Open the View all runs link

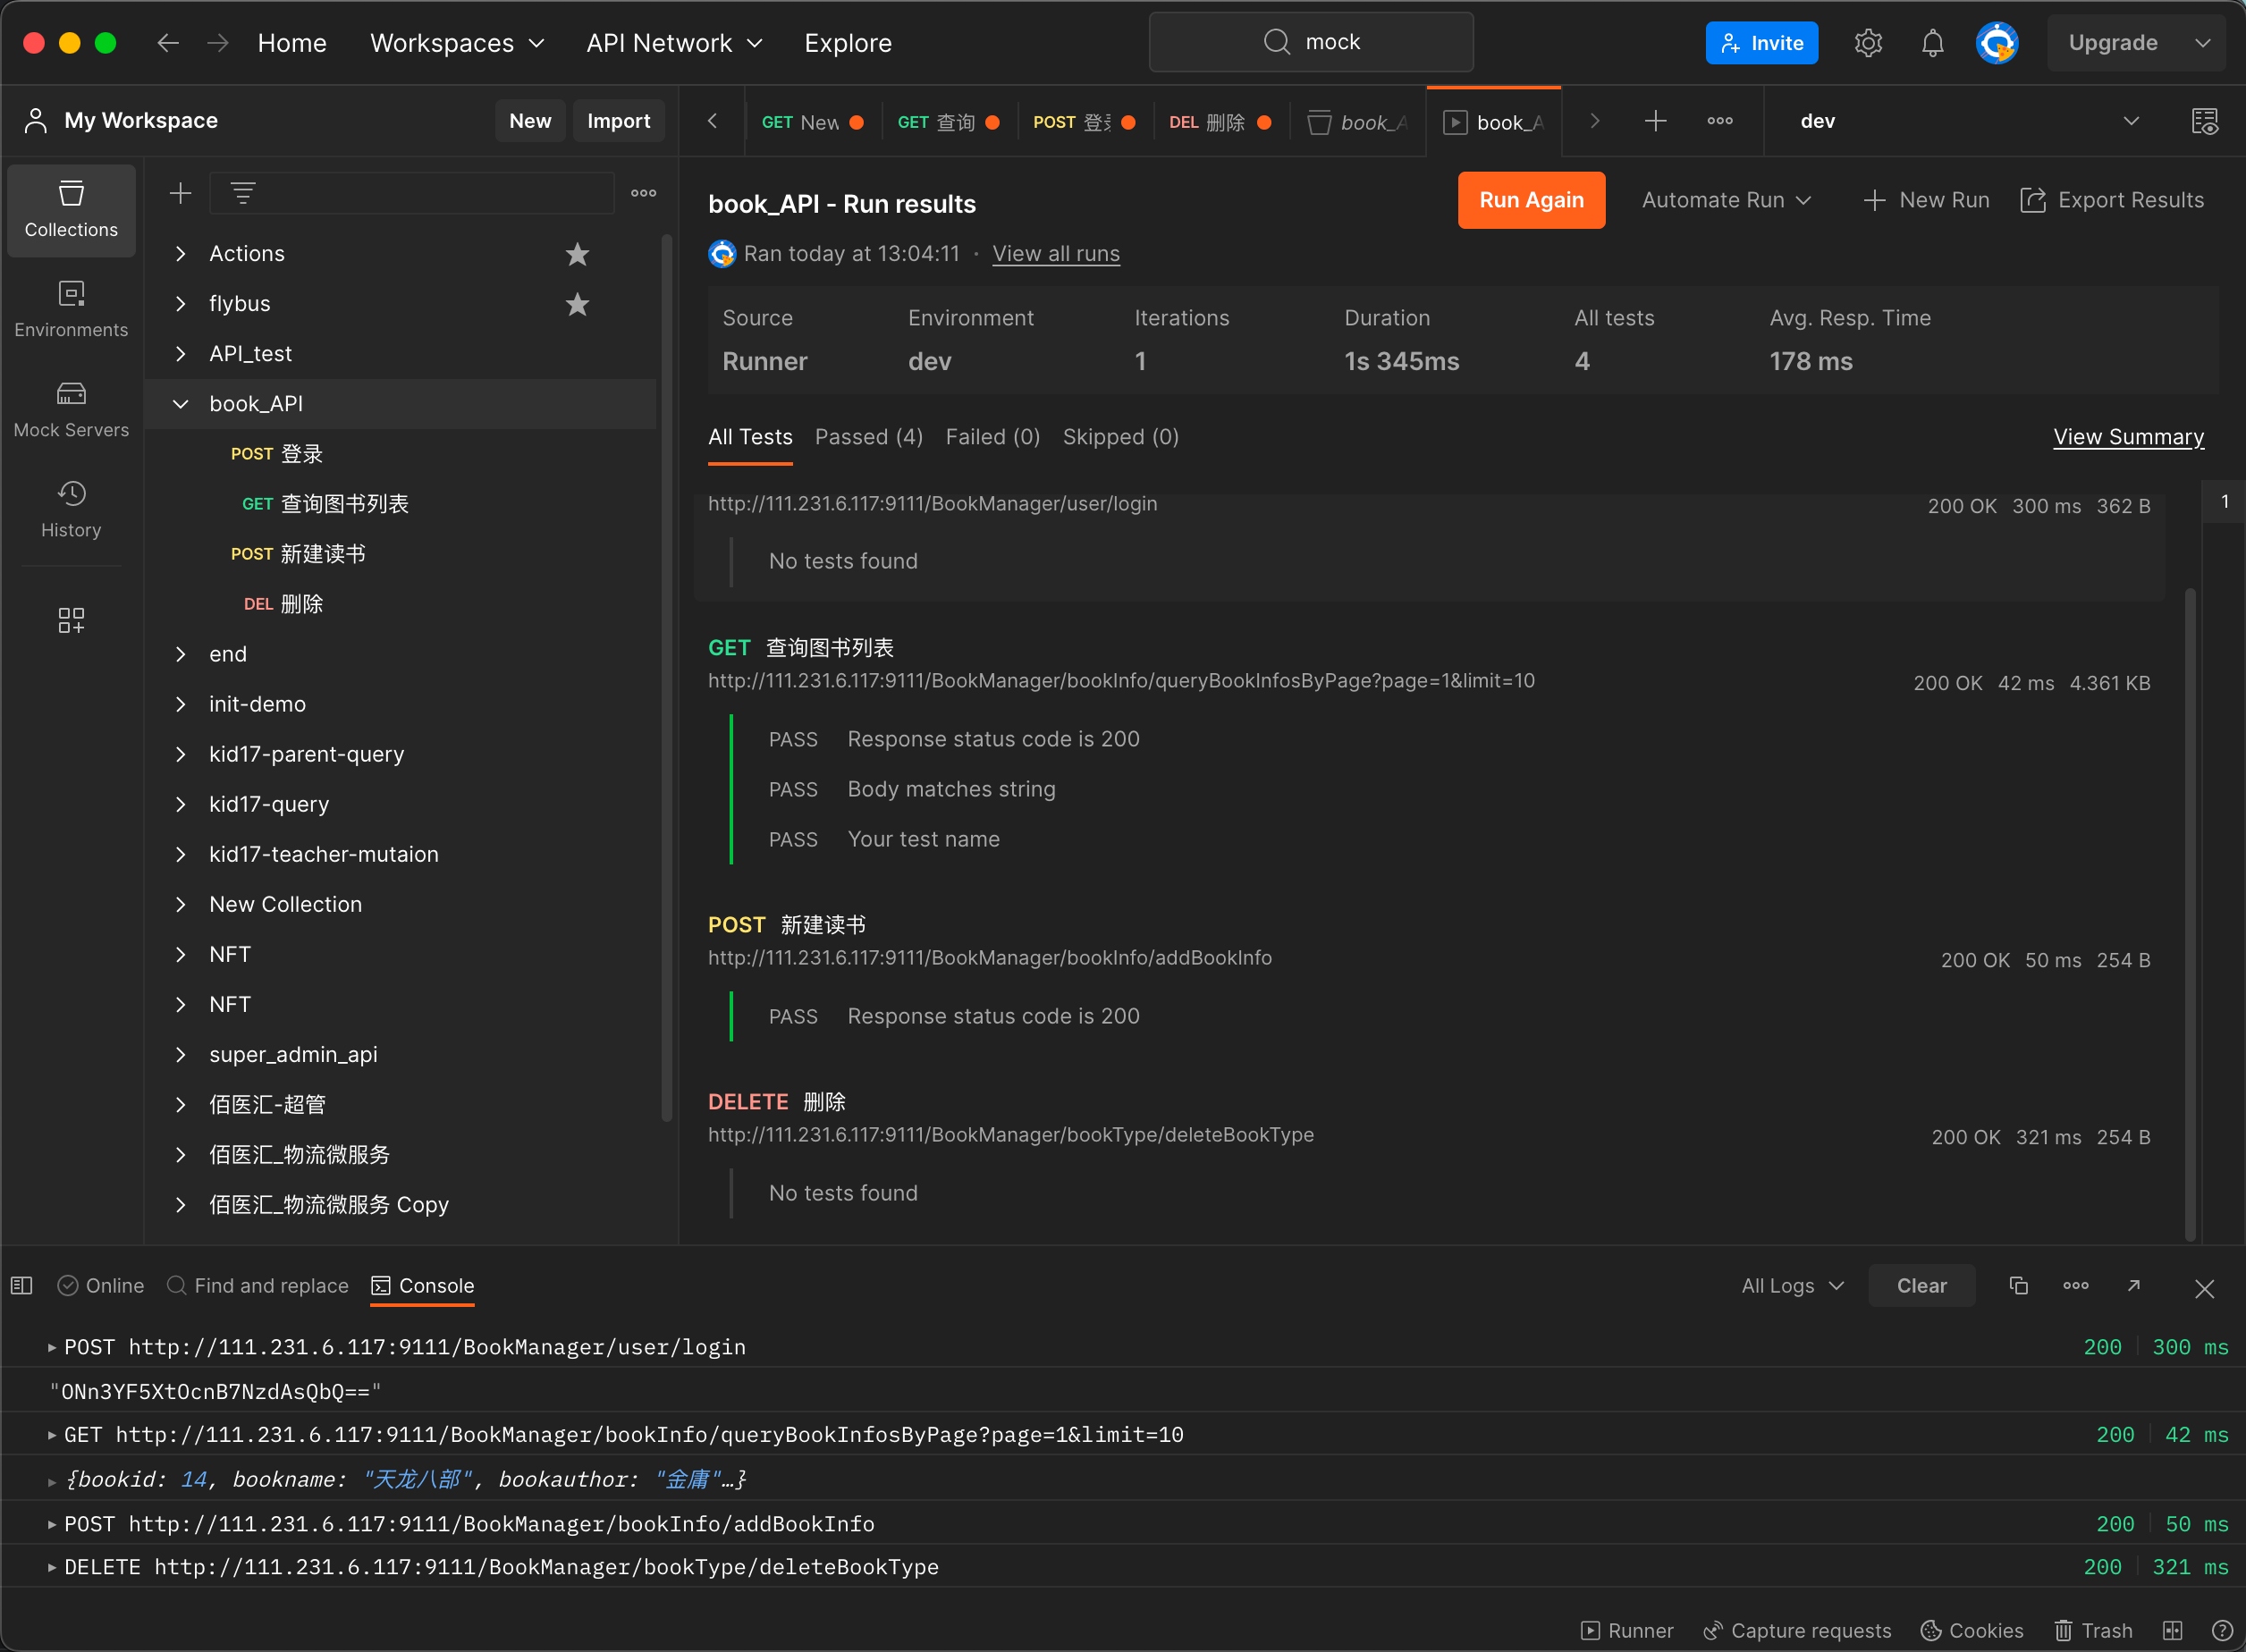(x=1055, y=254)
